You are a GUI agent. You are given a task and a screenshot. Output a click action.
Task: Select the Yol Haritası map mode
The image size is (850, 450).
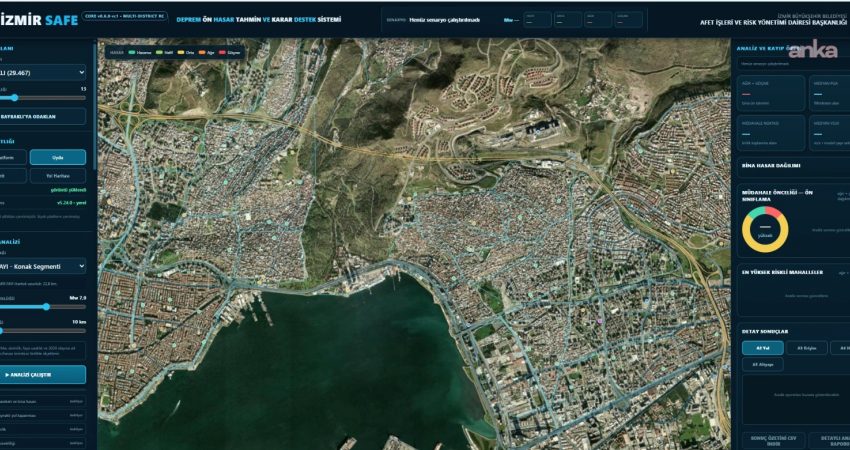(58, 176)
